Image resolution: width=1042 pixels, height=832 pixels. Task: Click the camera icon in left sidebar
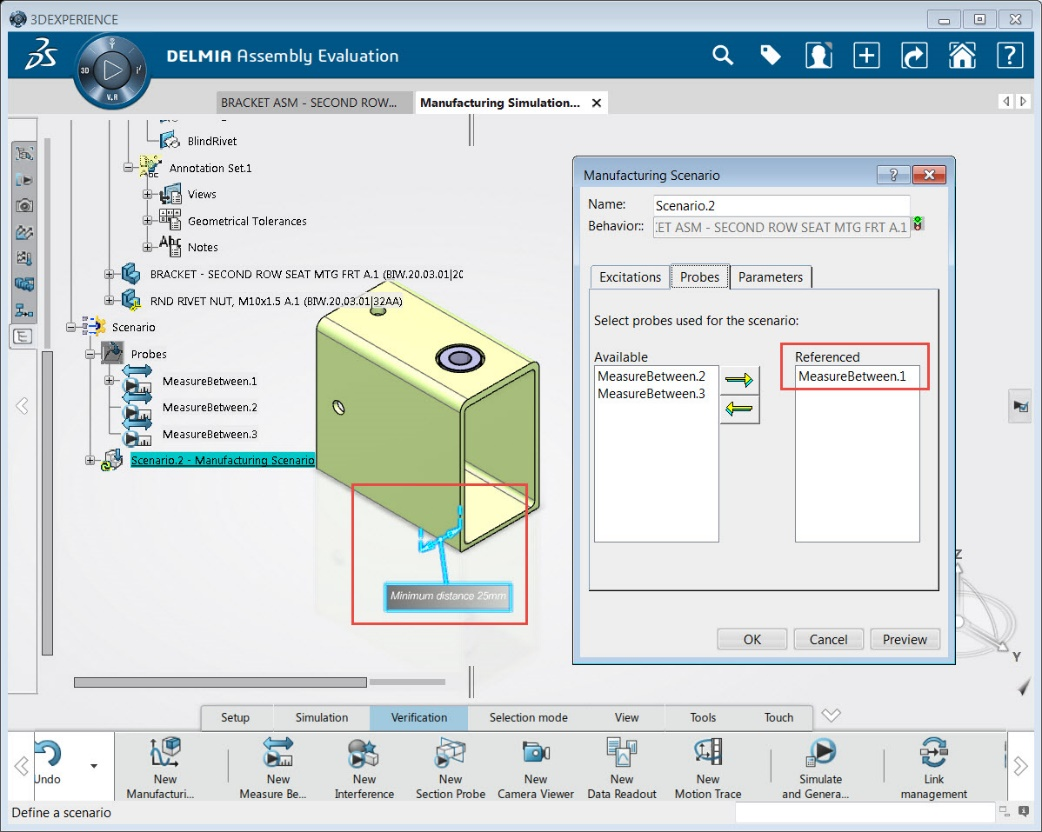point(25,205)
